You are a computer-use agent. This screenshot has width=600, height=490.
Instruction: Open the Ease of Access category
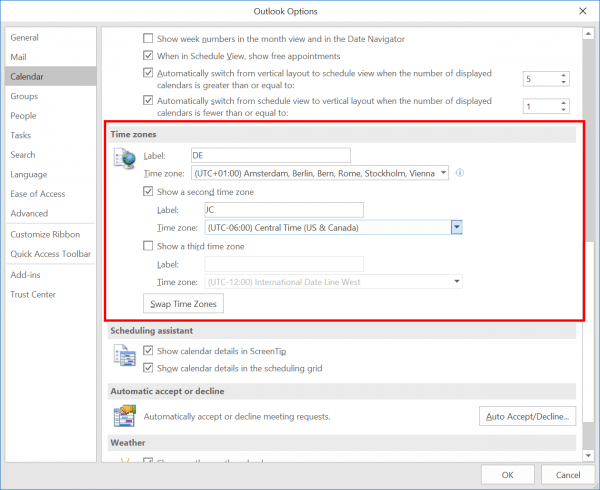pos(51,194)
